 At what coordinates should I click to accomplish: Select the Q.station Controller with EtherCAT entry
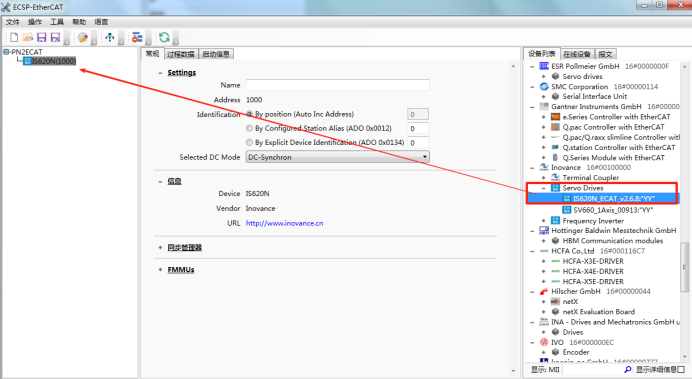point(619,147)
